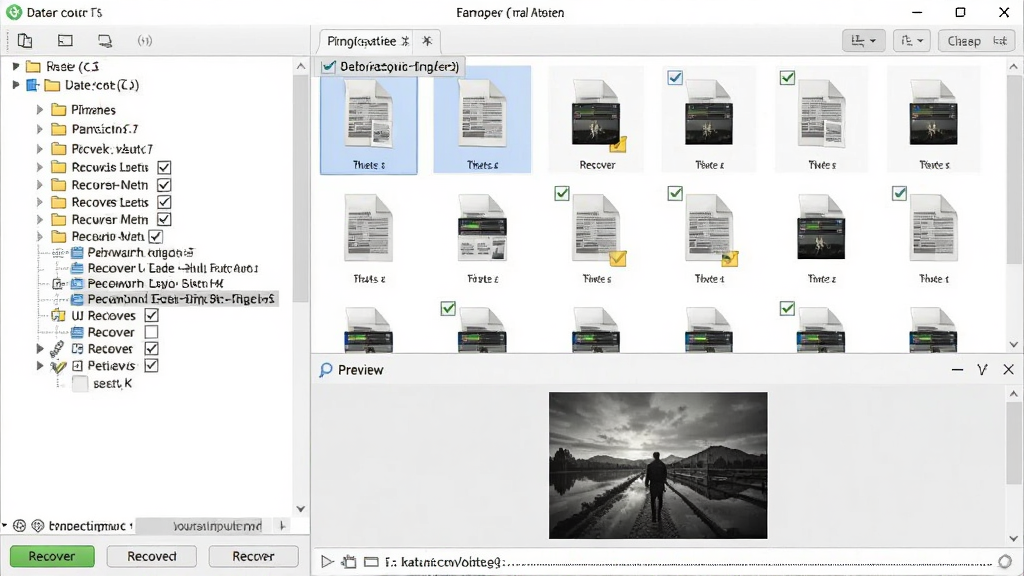Click the magnifier icon beside the Preview title
1024x576 pixels.
point(325,370)
